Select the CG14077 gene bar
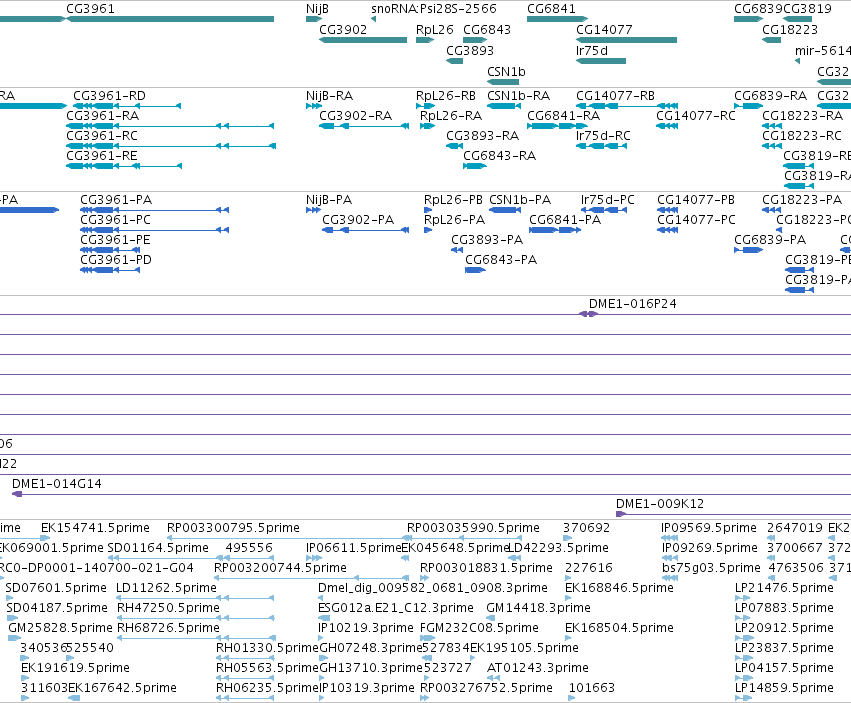 click(626, 40)
